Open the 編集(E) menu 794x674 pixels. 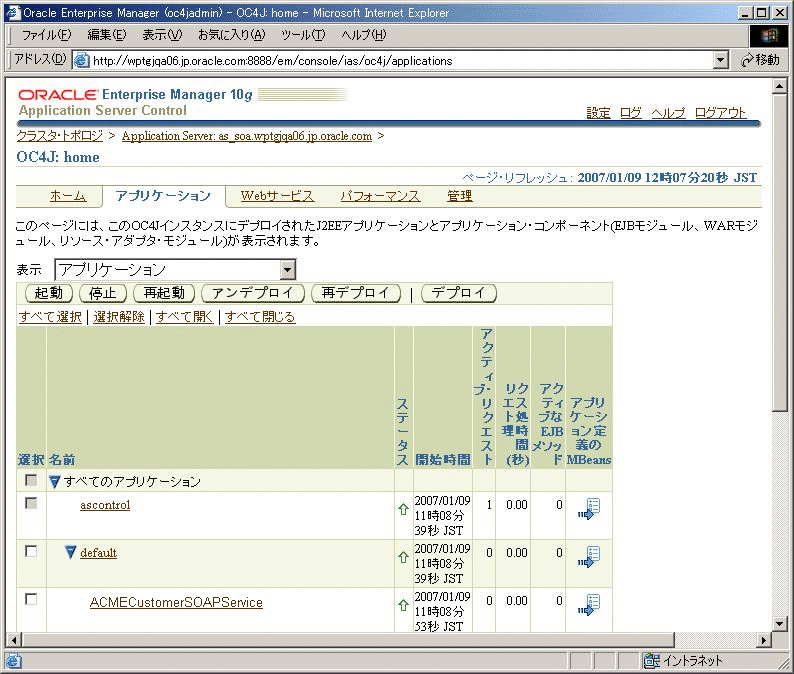point(107,35)
